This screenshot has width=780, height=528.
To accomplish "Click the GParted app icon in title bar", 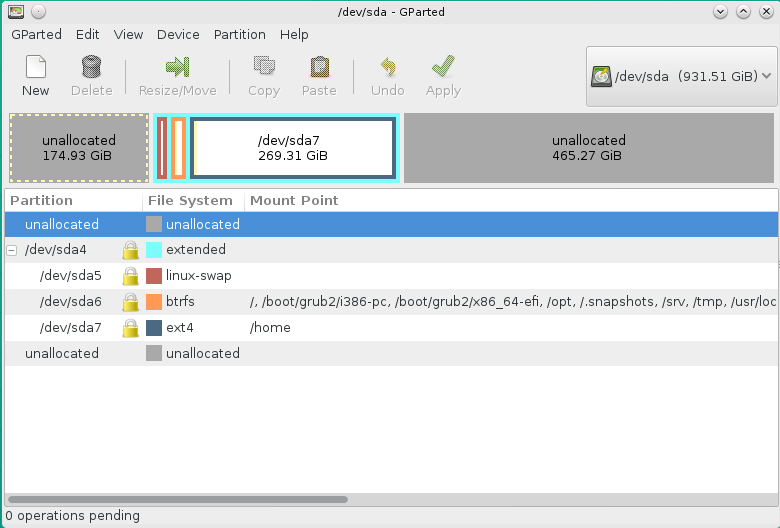I will pos(16,11).
